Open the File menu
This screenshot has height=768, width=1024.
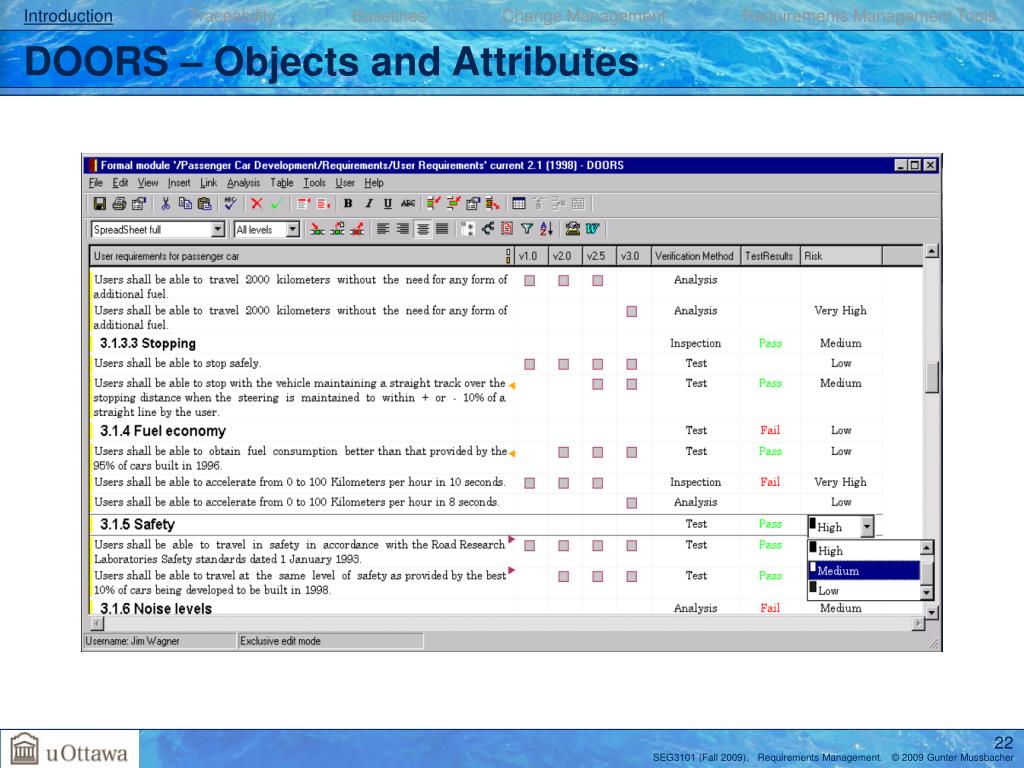pyautogui.click(x=95, y=183)
